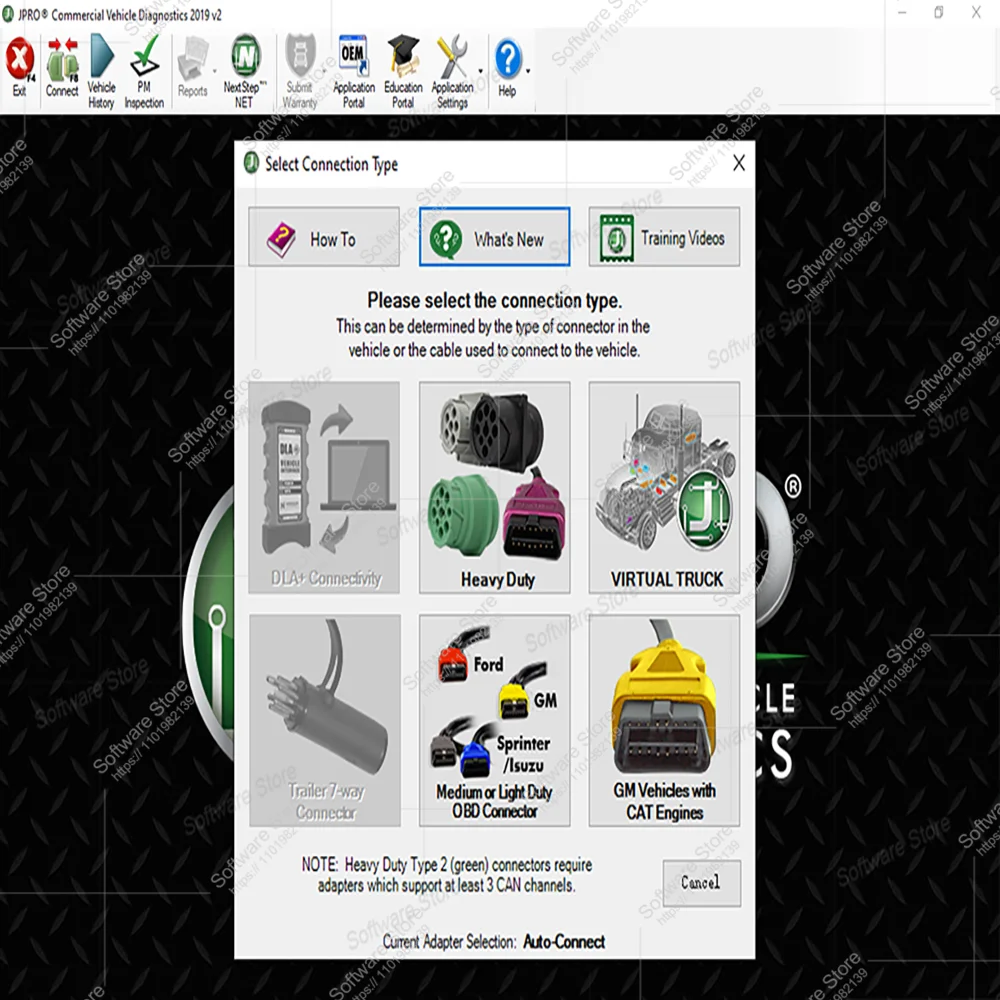Close the Select Connection Type dialog
The height and width of the screenshot is (1000, 1000).
click(739, 163)
